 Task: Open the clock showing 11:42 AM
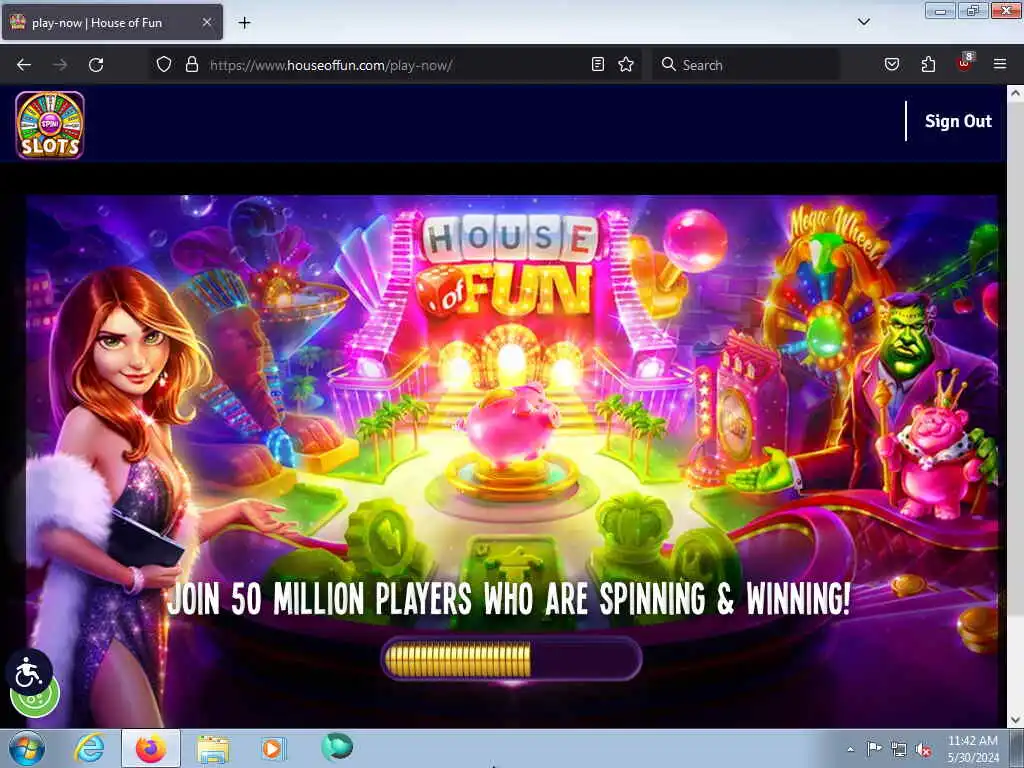973,749
